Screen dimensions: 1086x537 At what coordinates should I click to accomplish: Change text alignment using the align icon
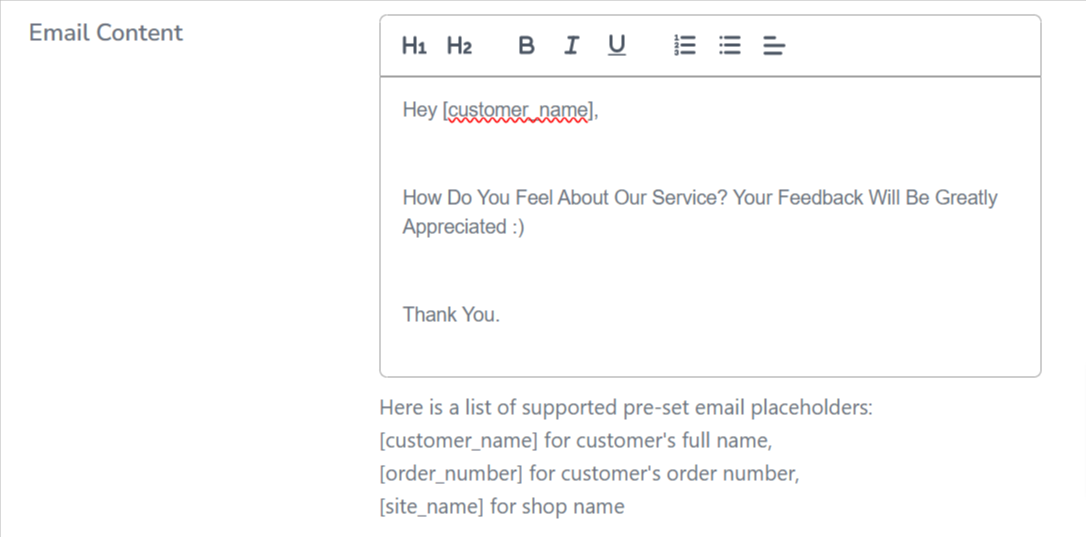pos(774,46)
